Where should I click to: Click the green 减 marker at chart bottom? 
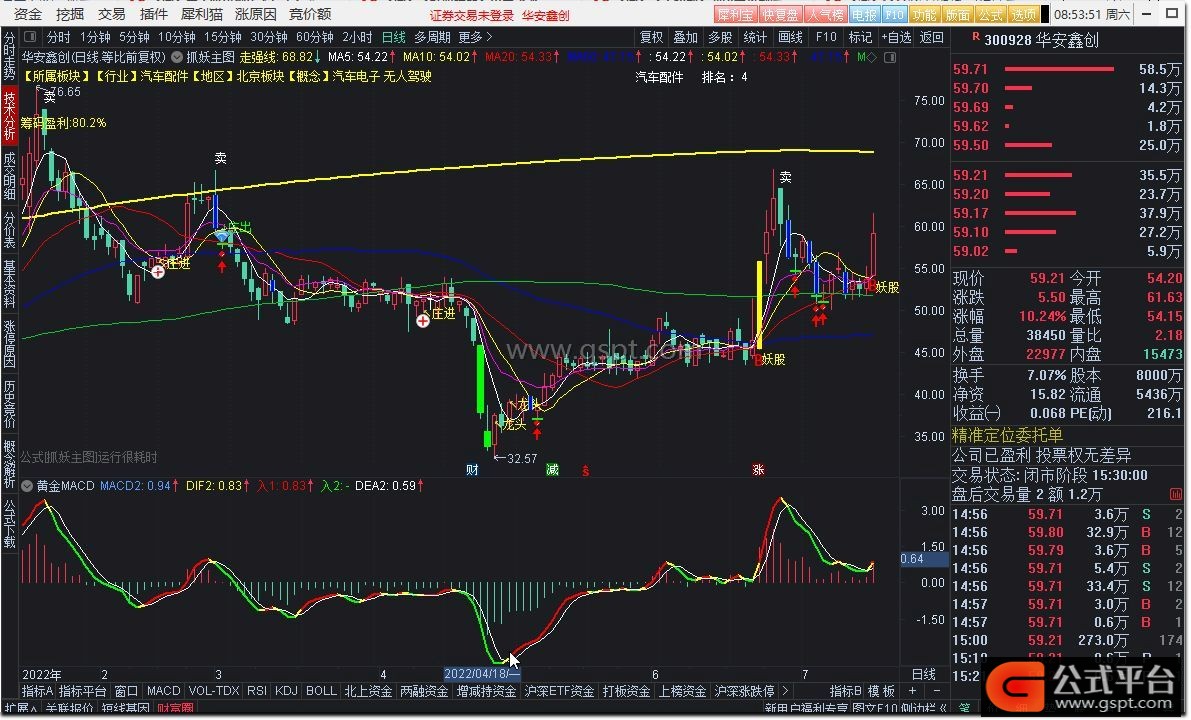point(552,469)
